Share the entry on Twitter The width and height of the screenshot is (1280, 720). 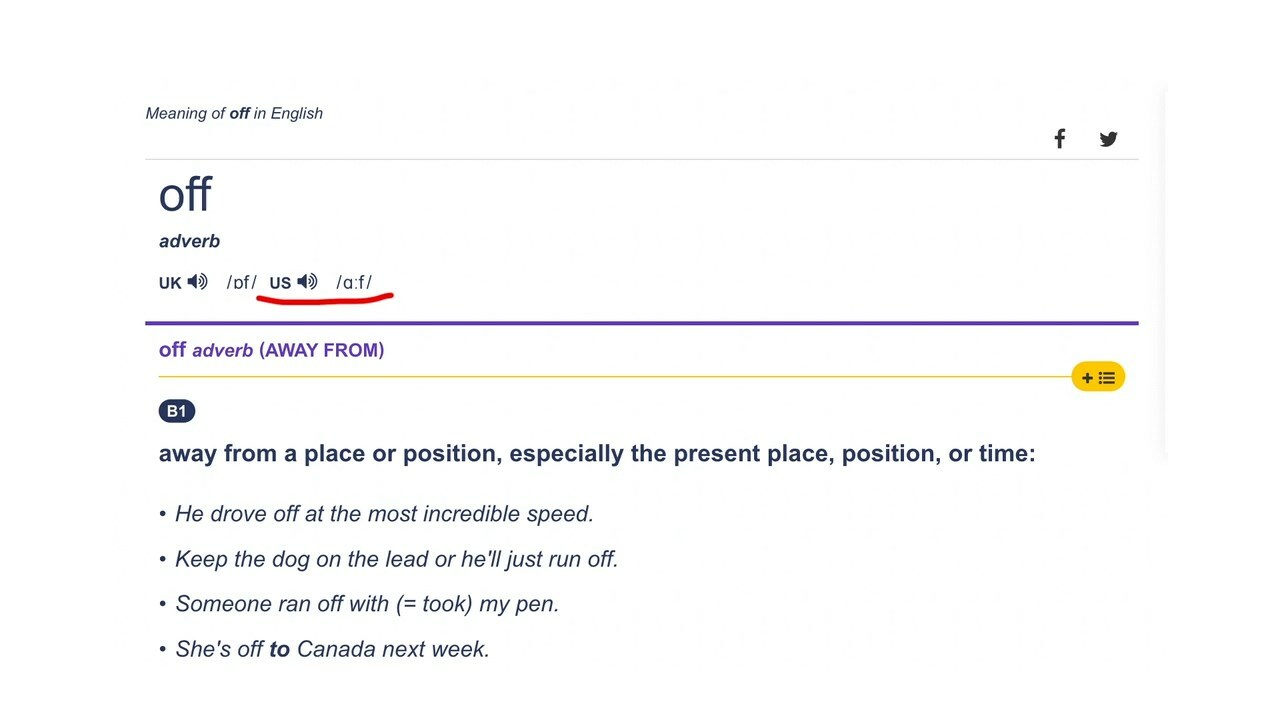click(1108, 139)
